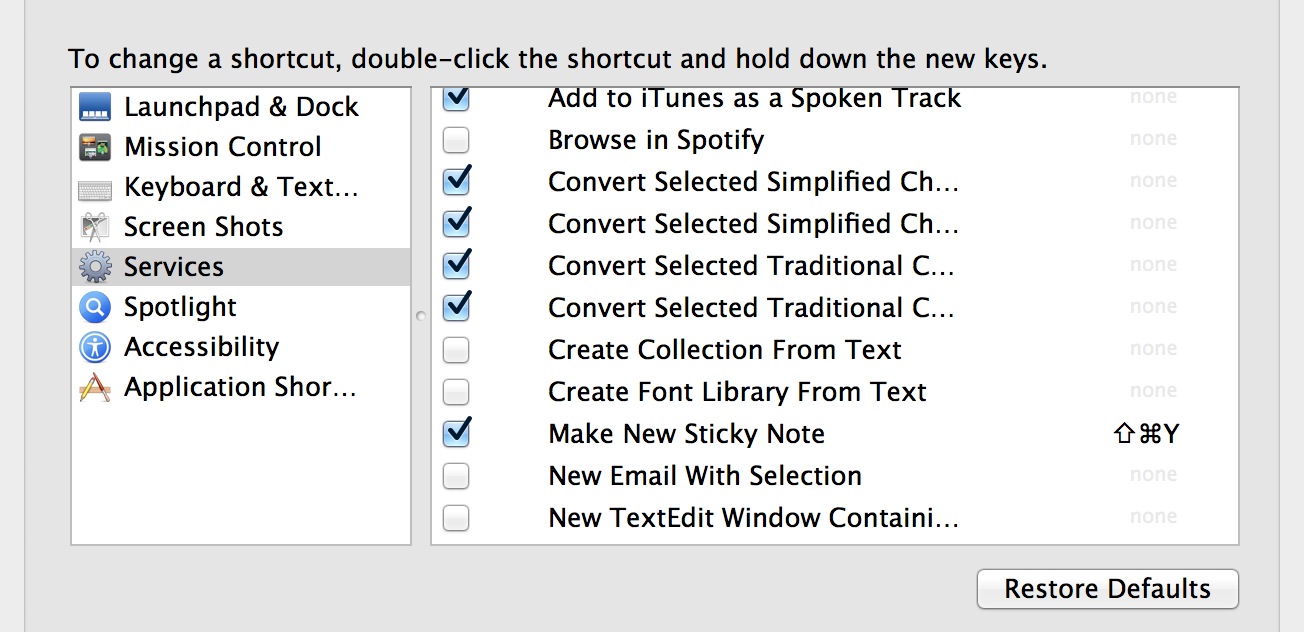Select the Spotlight category label
The width and height of the screenshot is (1304, 632).
[x=180, y=307]
